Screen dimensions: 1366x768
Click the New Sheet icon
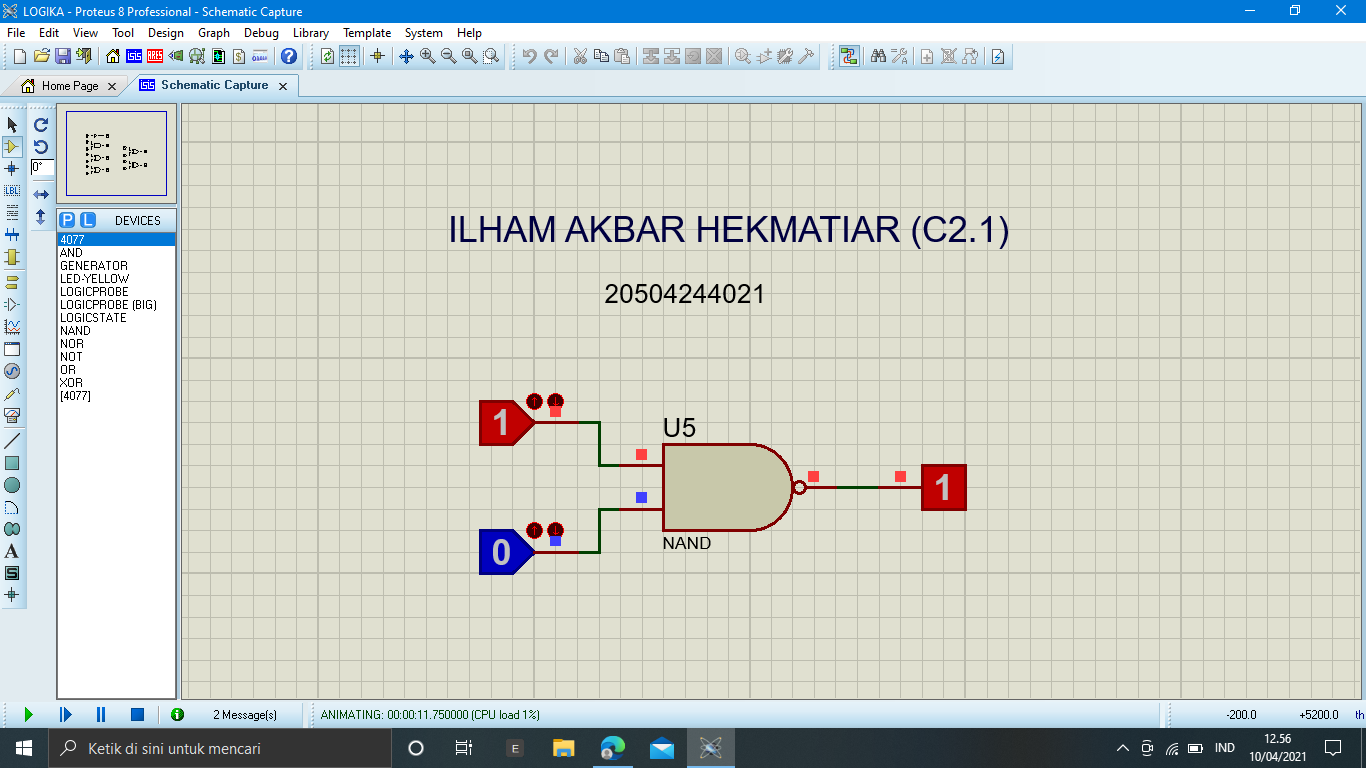pyautogui.click(x=927, y=56)
